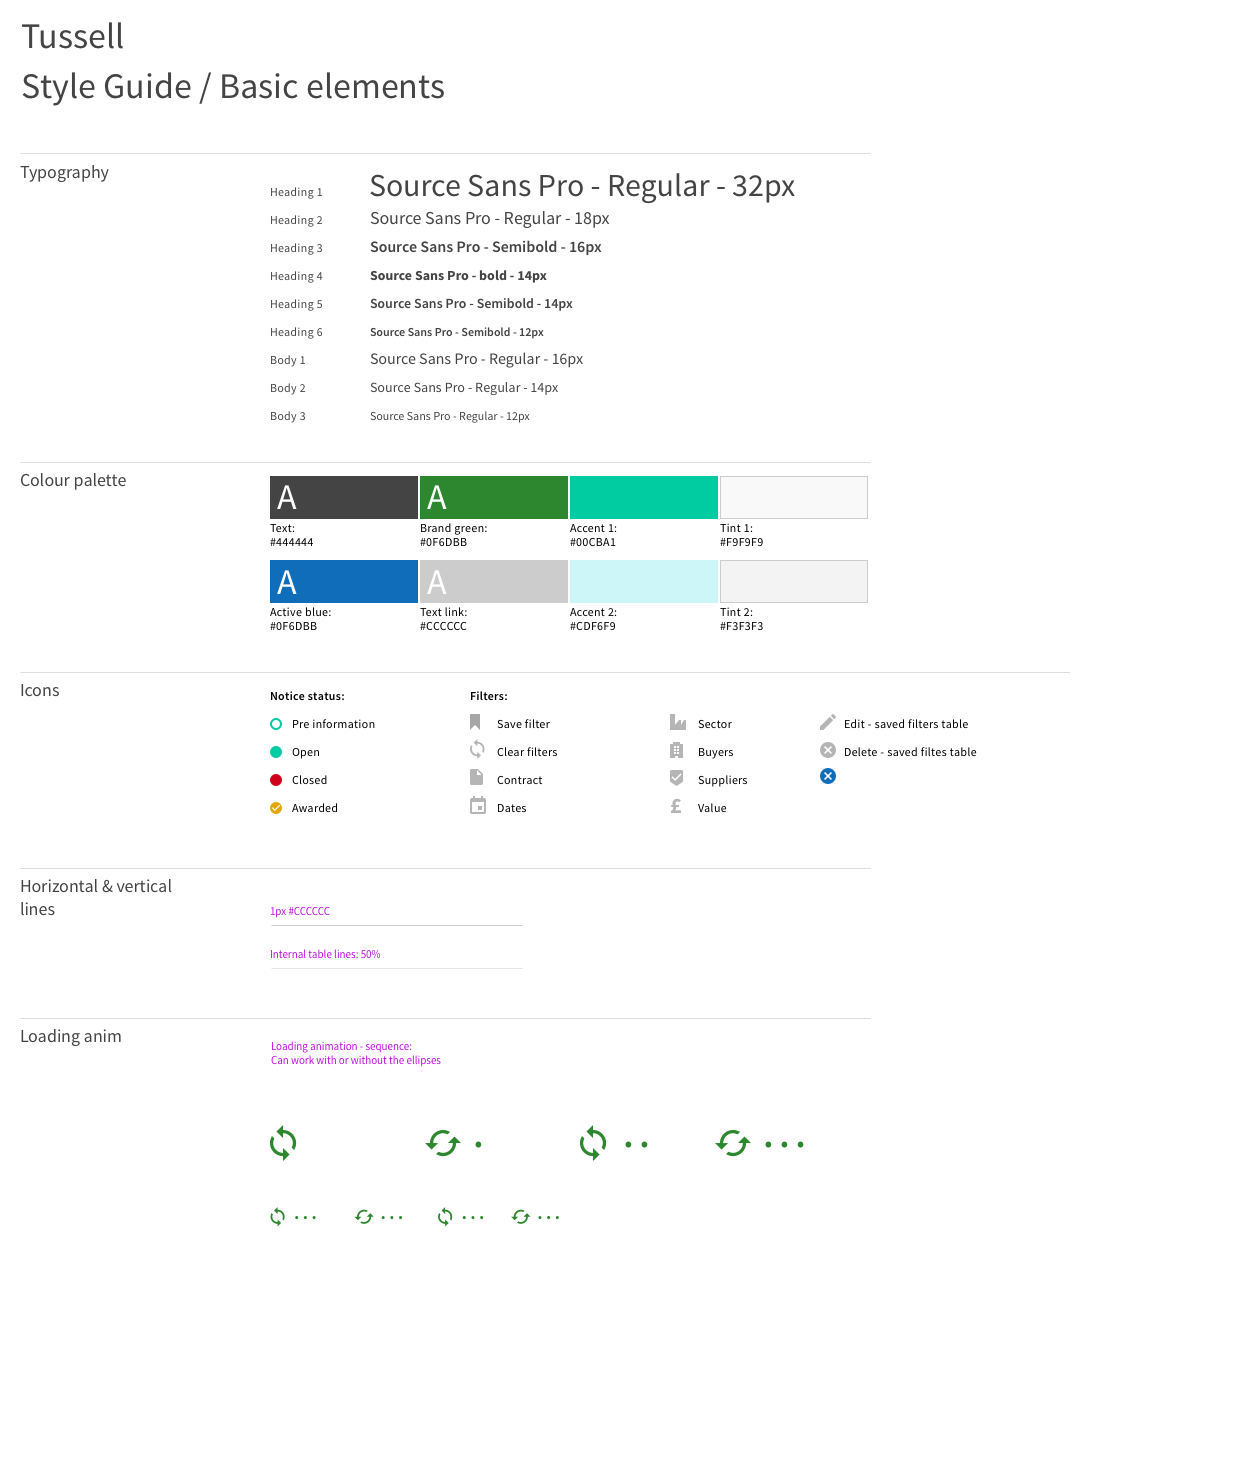Screen dimensions: 1240x1476
Task: Click the Heading 1 sample text
Action: 582,186
